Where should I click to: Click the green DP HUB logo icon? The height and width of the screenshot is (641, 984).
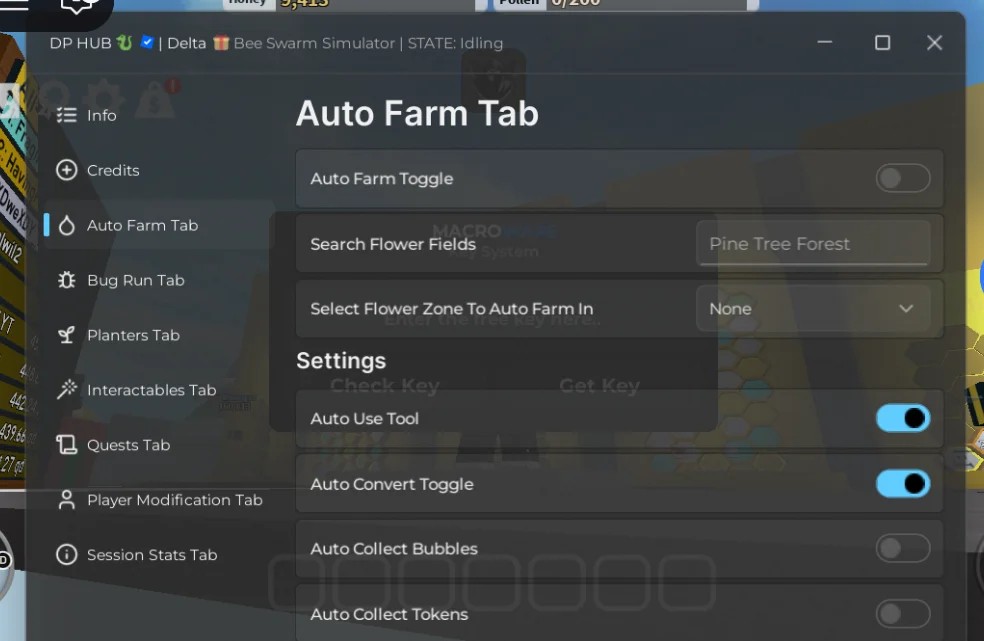(125, 43)
